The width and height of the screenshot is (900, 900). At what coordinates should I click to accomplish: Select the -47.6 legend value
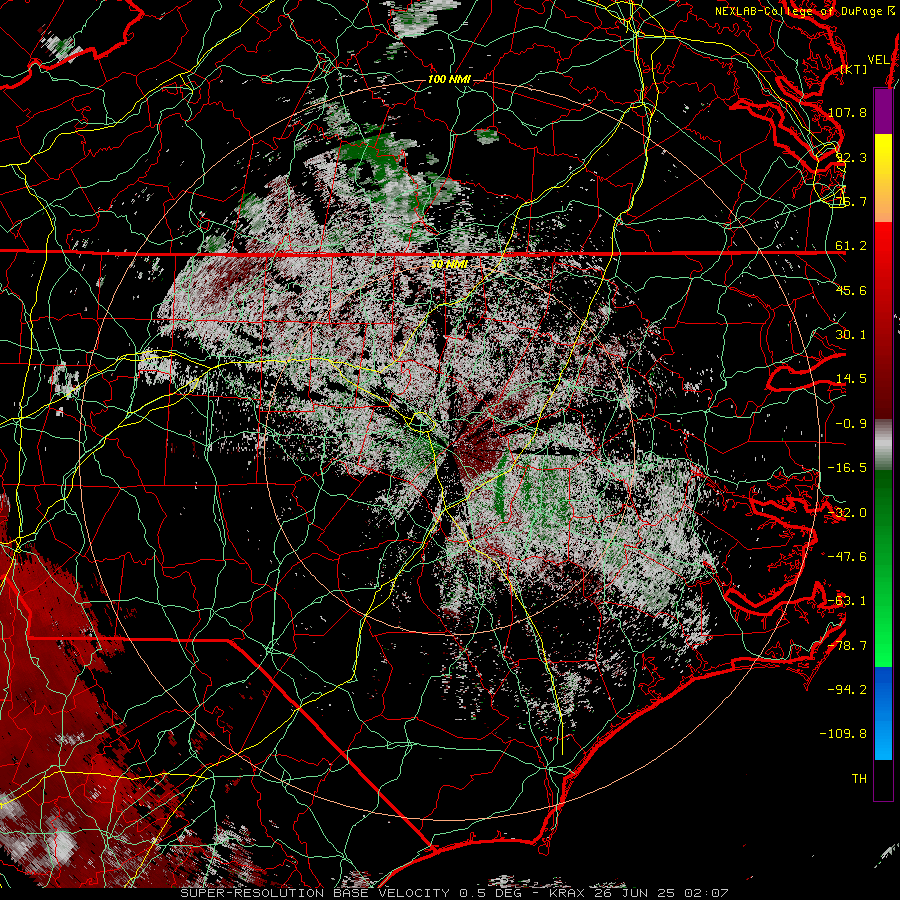[x=847, y=557]
